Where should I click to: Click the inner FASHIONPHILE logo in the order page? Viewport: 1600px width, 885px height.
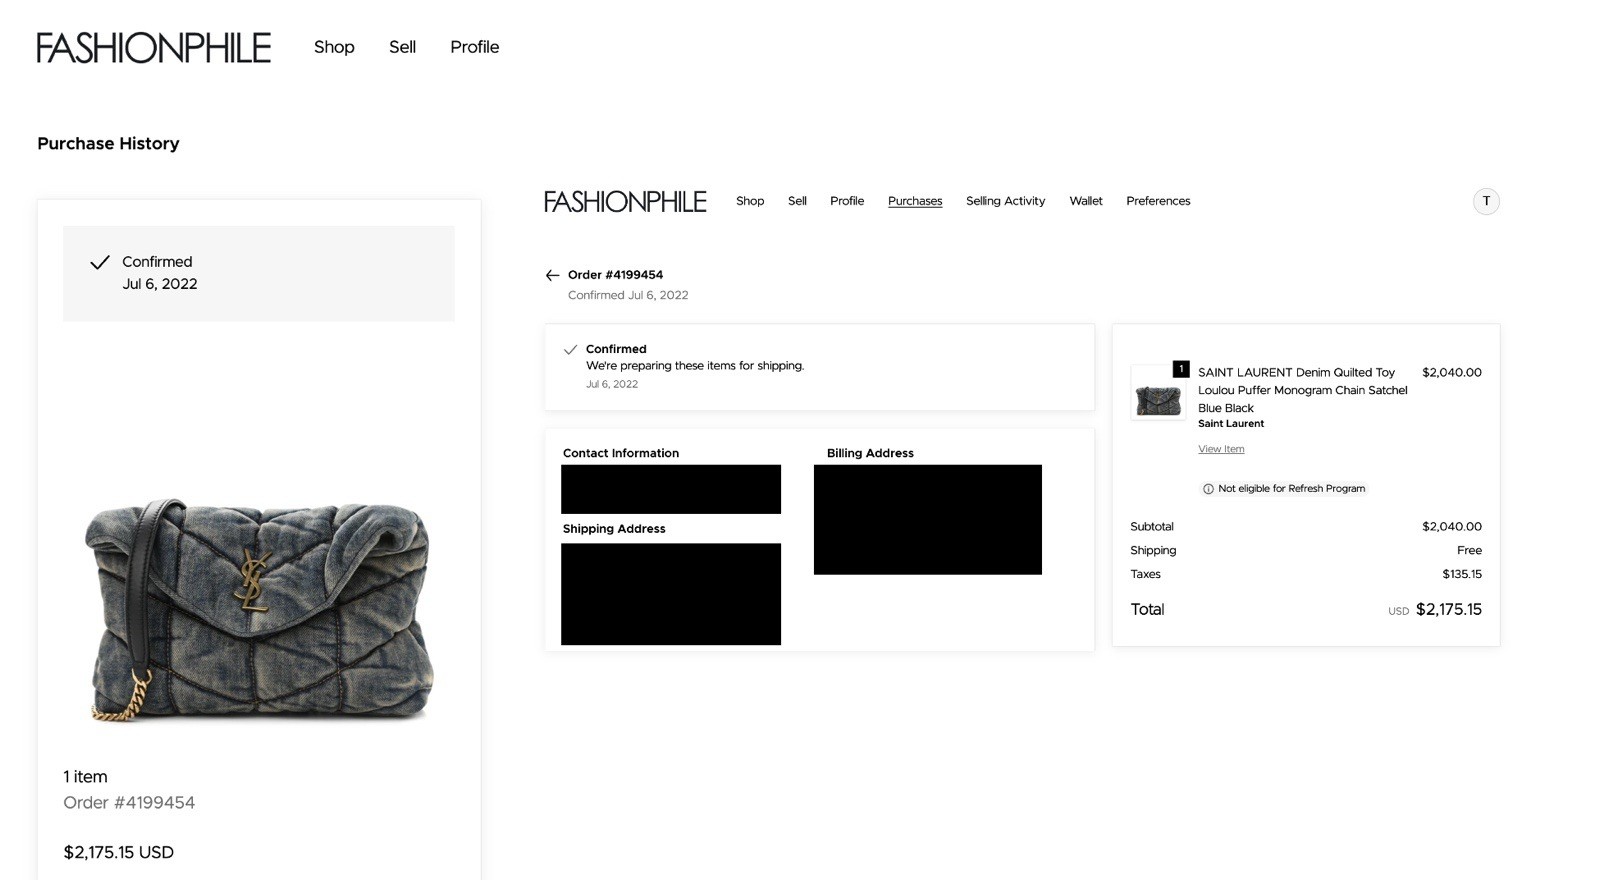pos(625,201)
